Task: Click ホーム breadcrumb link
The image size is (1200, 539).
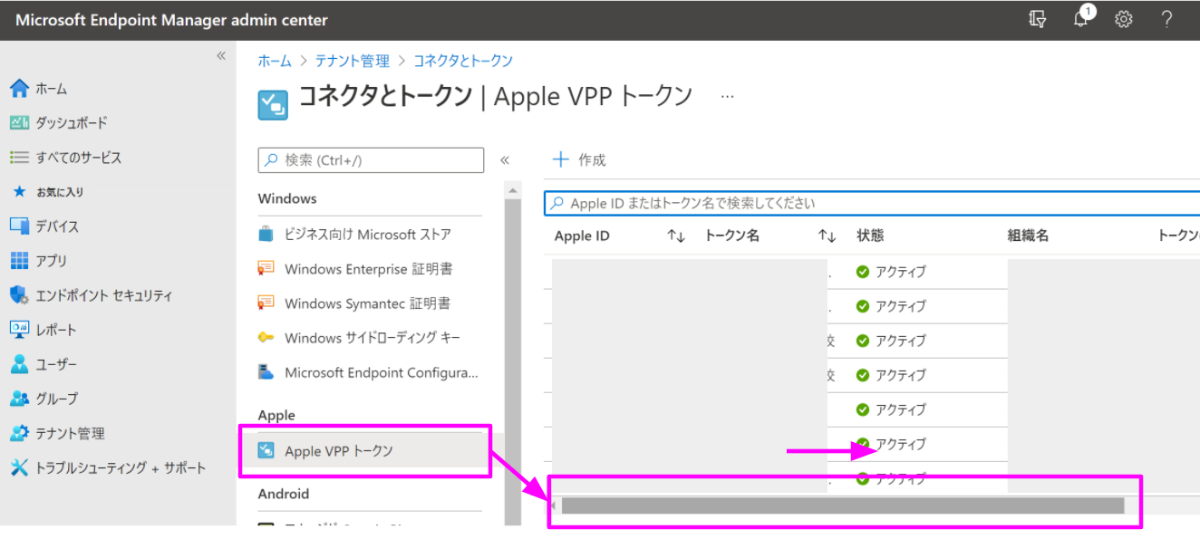Action: [x=275, y=61]
